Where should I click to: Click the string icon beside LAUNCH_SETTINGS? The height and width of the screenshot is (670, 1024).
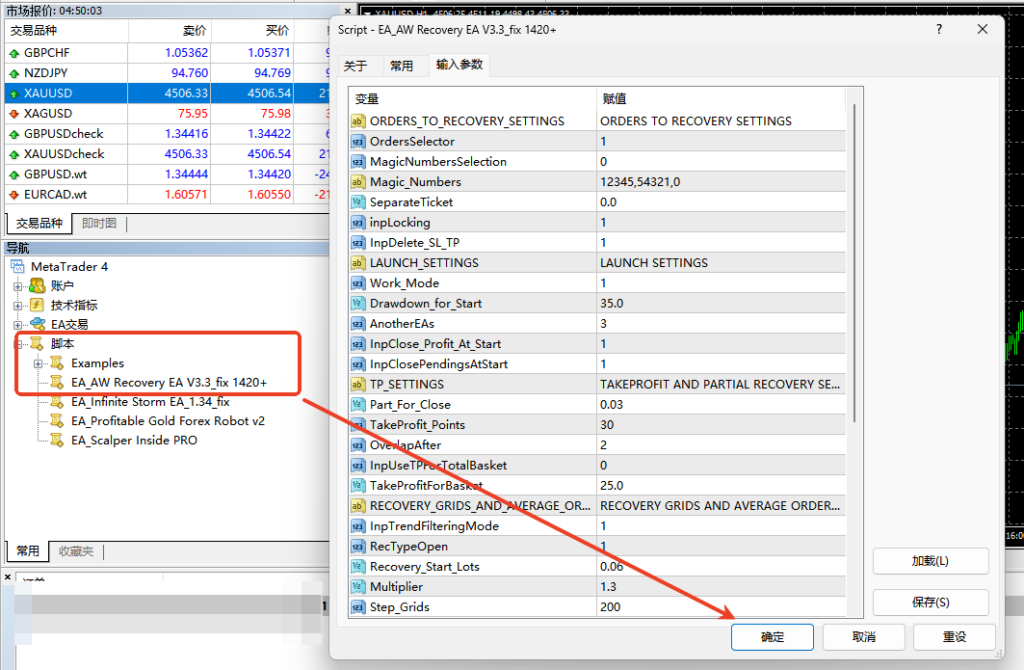click(x=358, y=263)
